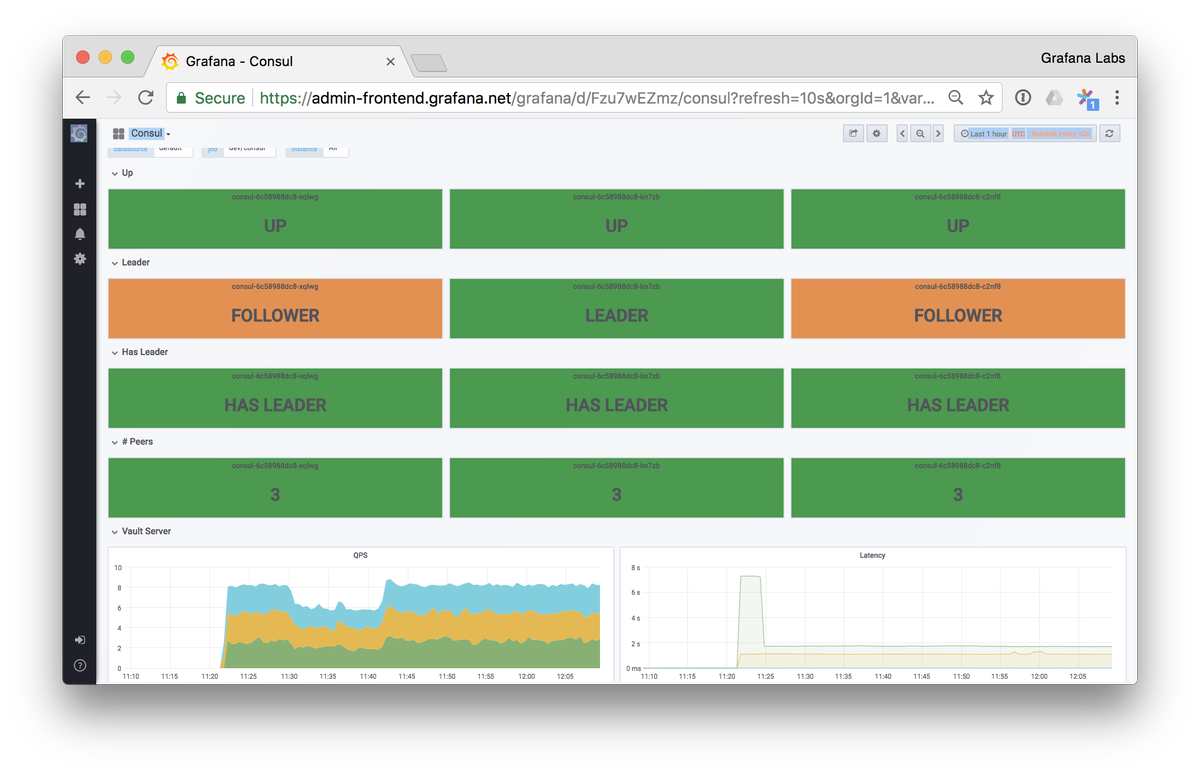Click UP panel for consul-6c58988dc8-c2nf8
This screenshot has height=774, width=1200.
click(x=958, y=219)
